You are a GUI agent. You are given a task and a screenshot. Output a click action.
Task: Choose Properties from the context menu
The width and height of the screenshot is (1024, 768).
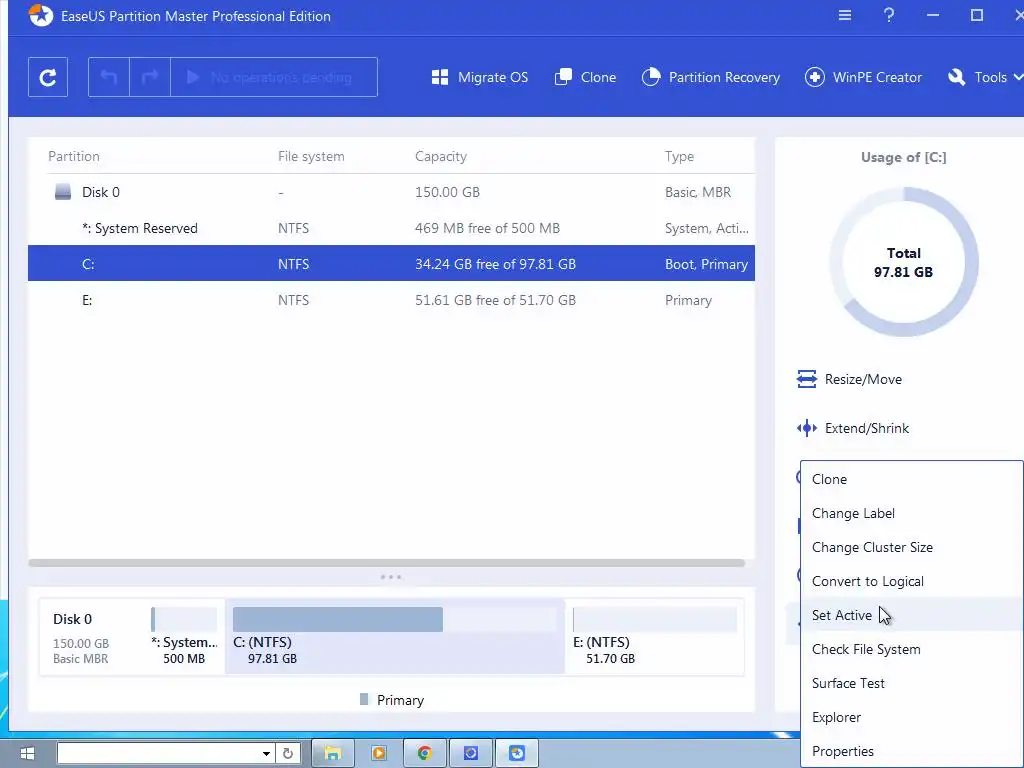click(x=912, y=750)
